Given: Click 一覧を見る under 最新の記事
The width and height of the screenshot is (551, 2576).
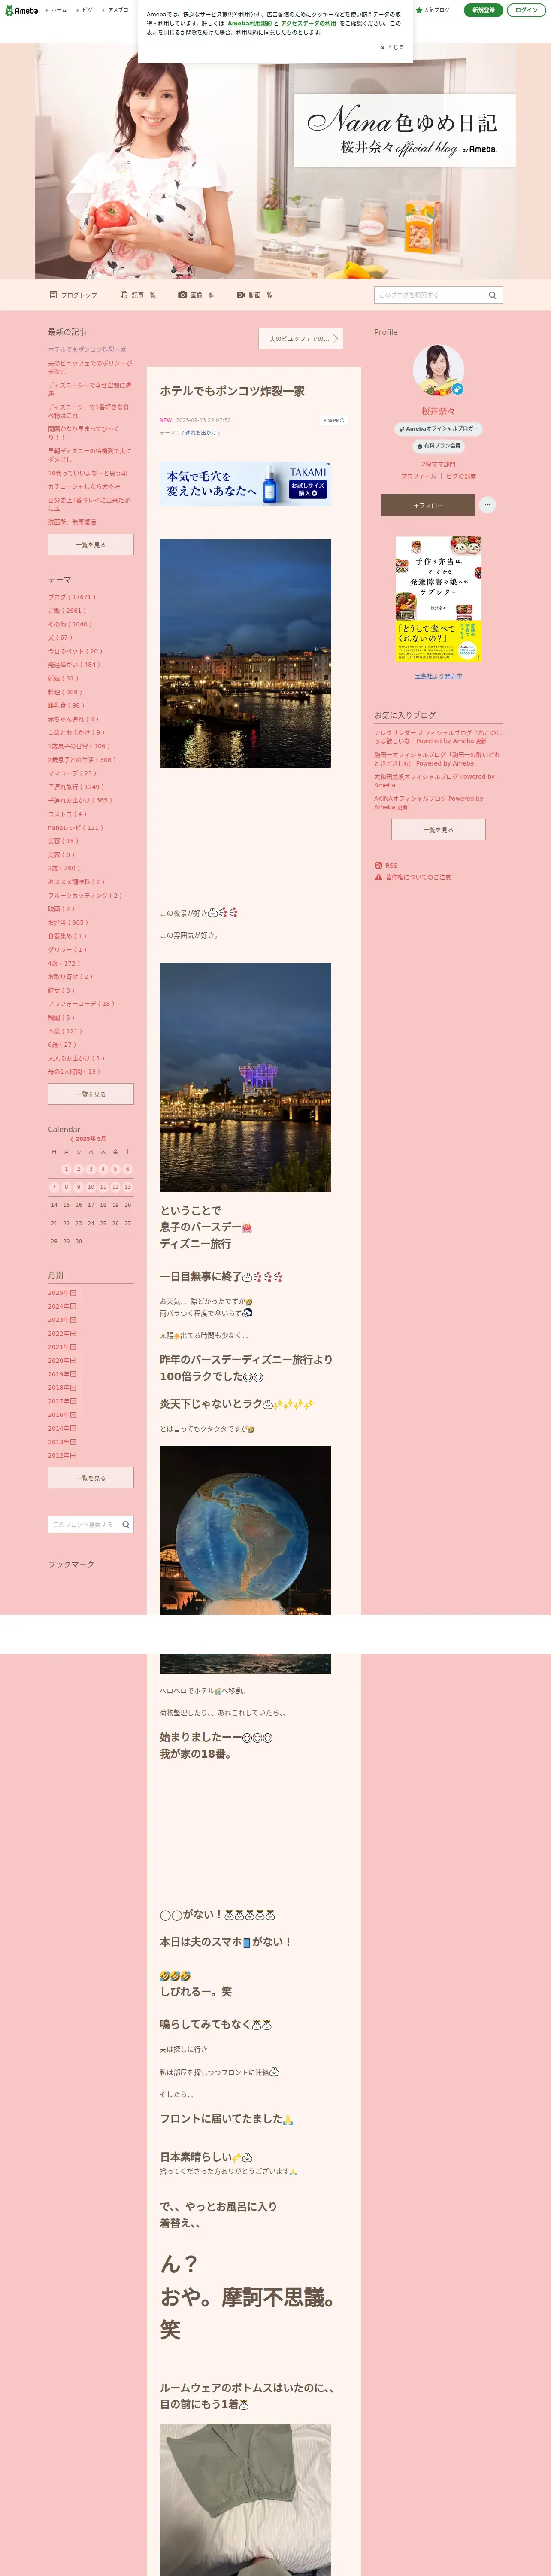Looking at the screenshot, I should pos(91,544).
